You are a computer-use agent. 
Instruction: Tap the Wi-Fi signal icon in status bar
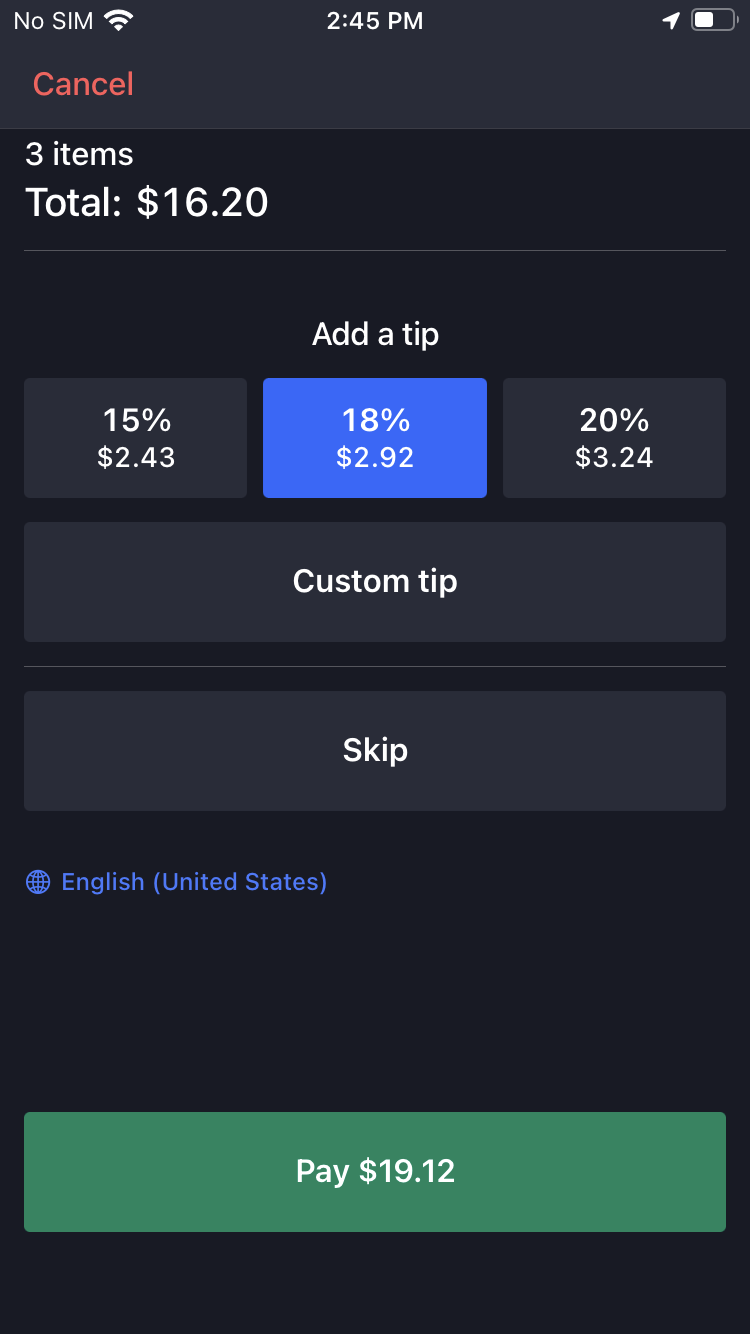(118, 20)
